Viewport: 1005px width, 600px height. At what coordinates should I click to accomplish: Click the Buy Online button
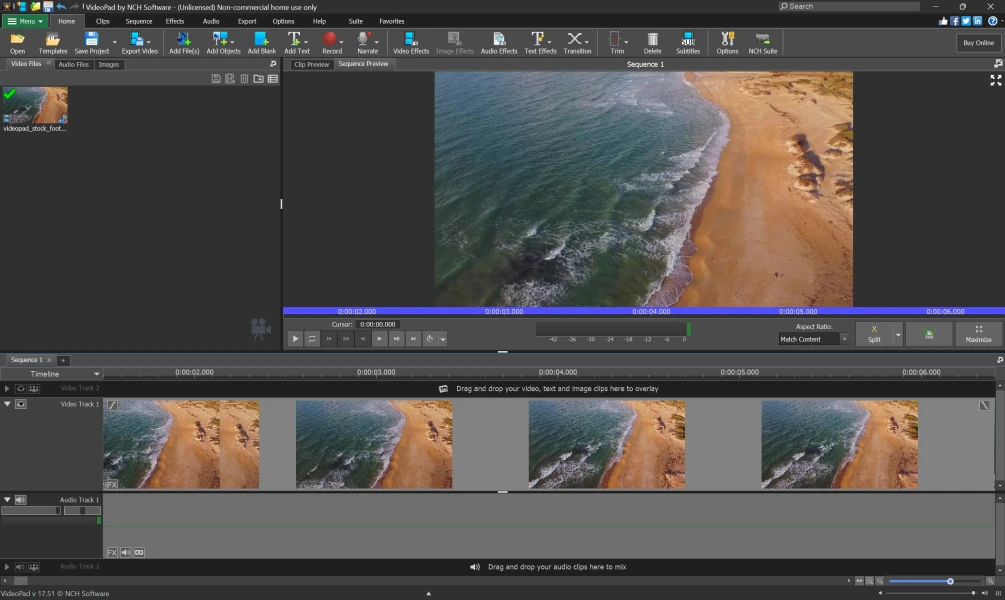(977, 43)
